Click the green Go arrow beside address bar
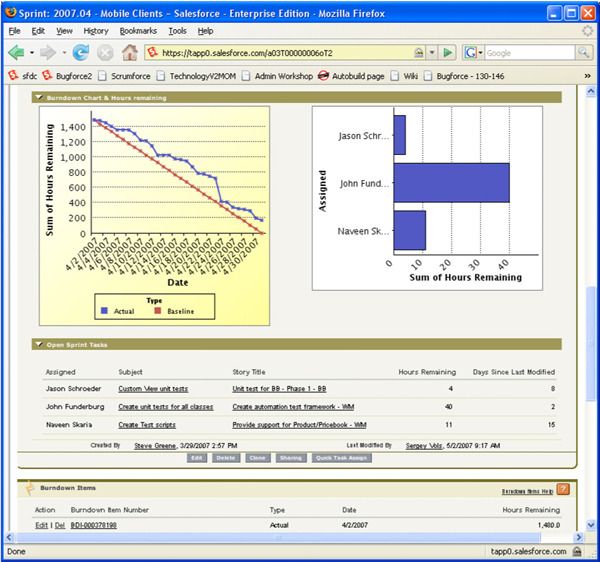Screen dimensions: 600x562 click(447, 52)
